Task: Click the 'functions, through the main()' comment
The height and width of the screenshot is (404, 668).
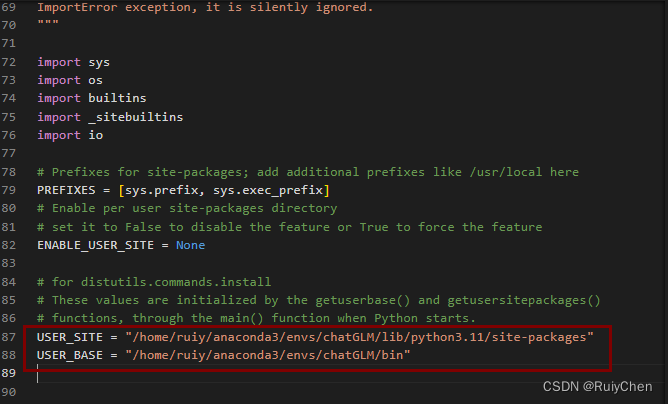Action: click(256, 318)
